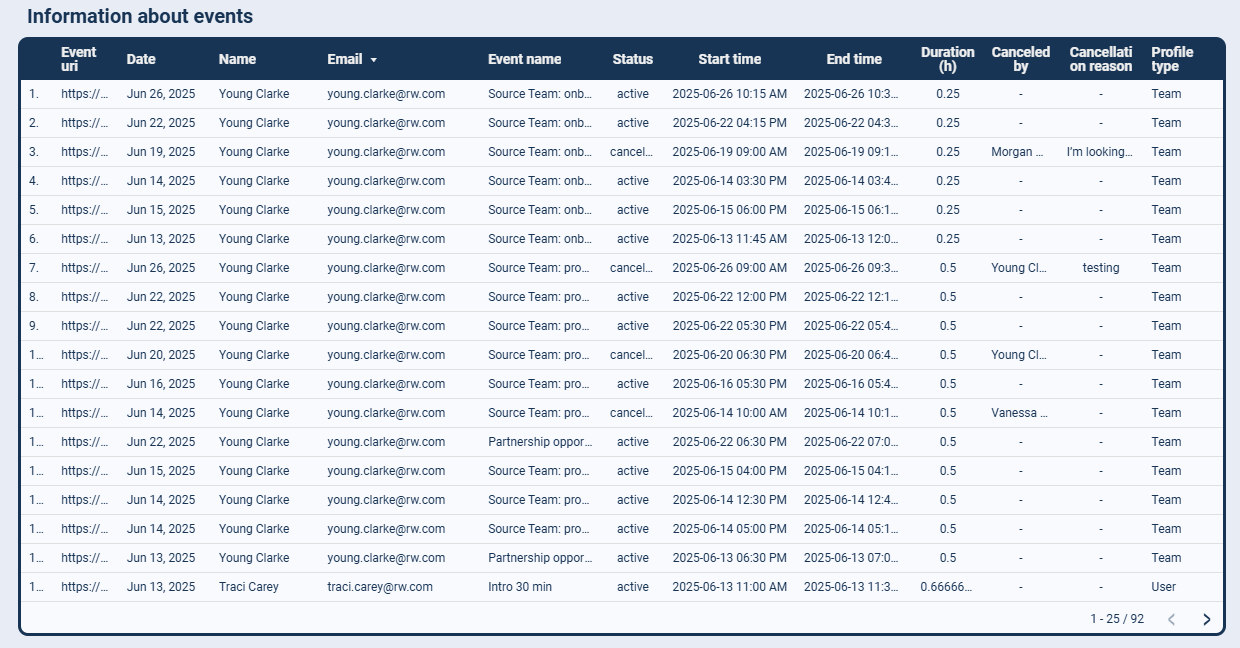Select start time 2025-06-22 12:00 PM
Screen dimensions: 1240x648
tap(729, 297)
